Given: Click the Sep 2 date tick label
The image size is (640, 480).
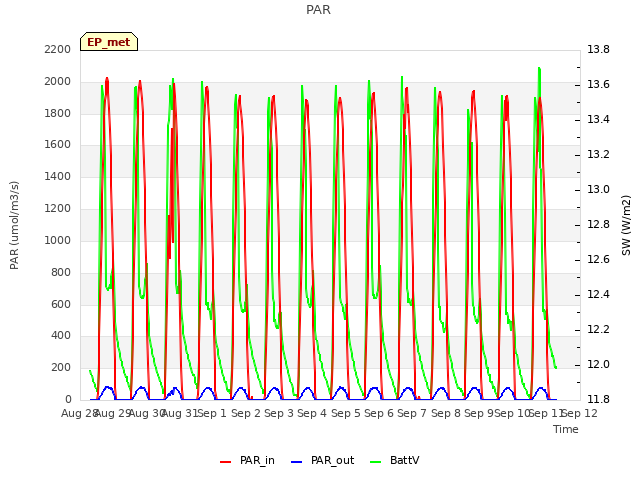Looking at the screenshot, I should (x=246, y=413).
